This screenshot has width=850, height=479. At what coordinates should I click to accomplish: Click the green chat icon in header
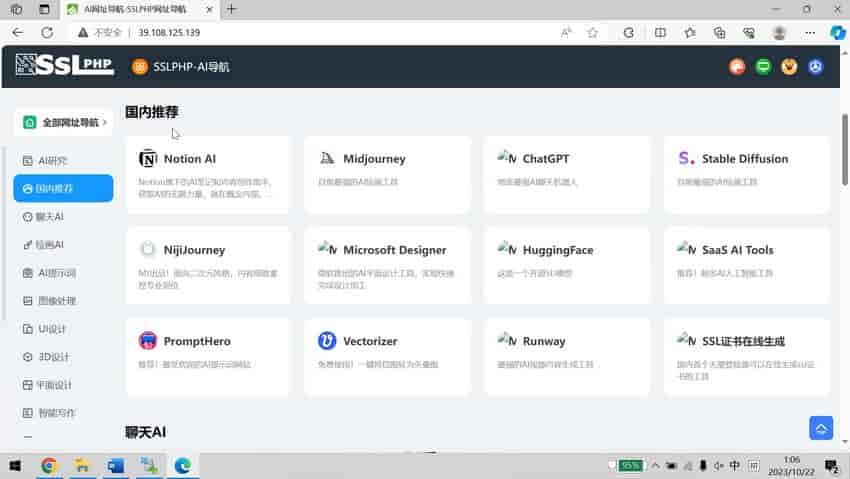(764, 67)
